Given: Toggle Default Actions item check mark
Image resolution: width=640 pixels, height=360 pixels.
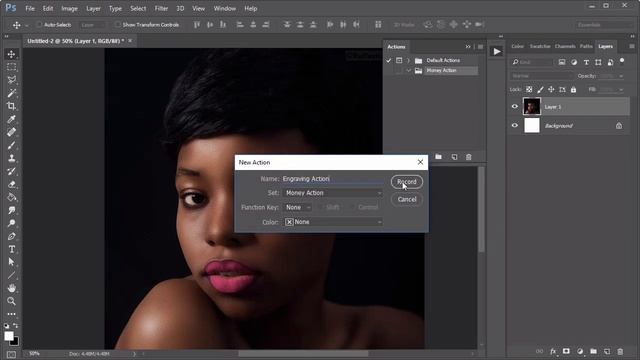Looking at the screenshot, I should pos(389,60).
